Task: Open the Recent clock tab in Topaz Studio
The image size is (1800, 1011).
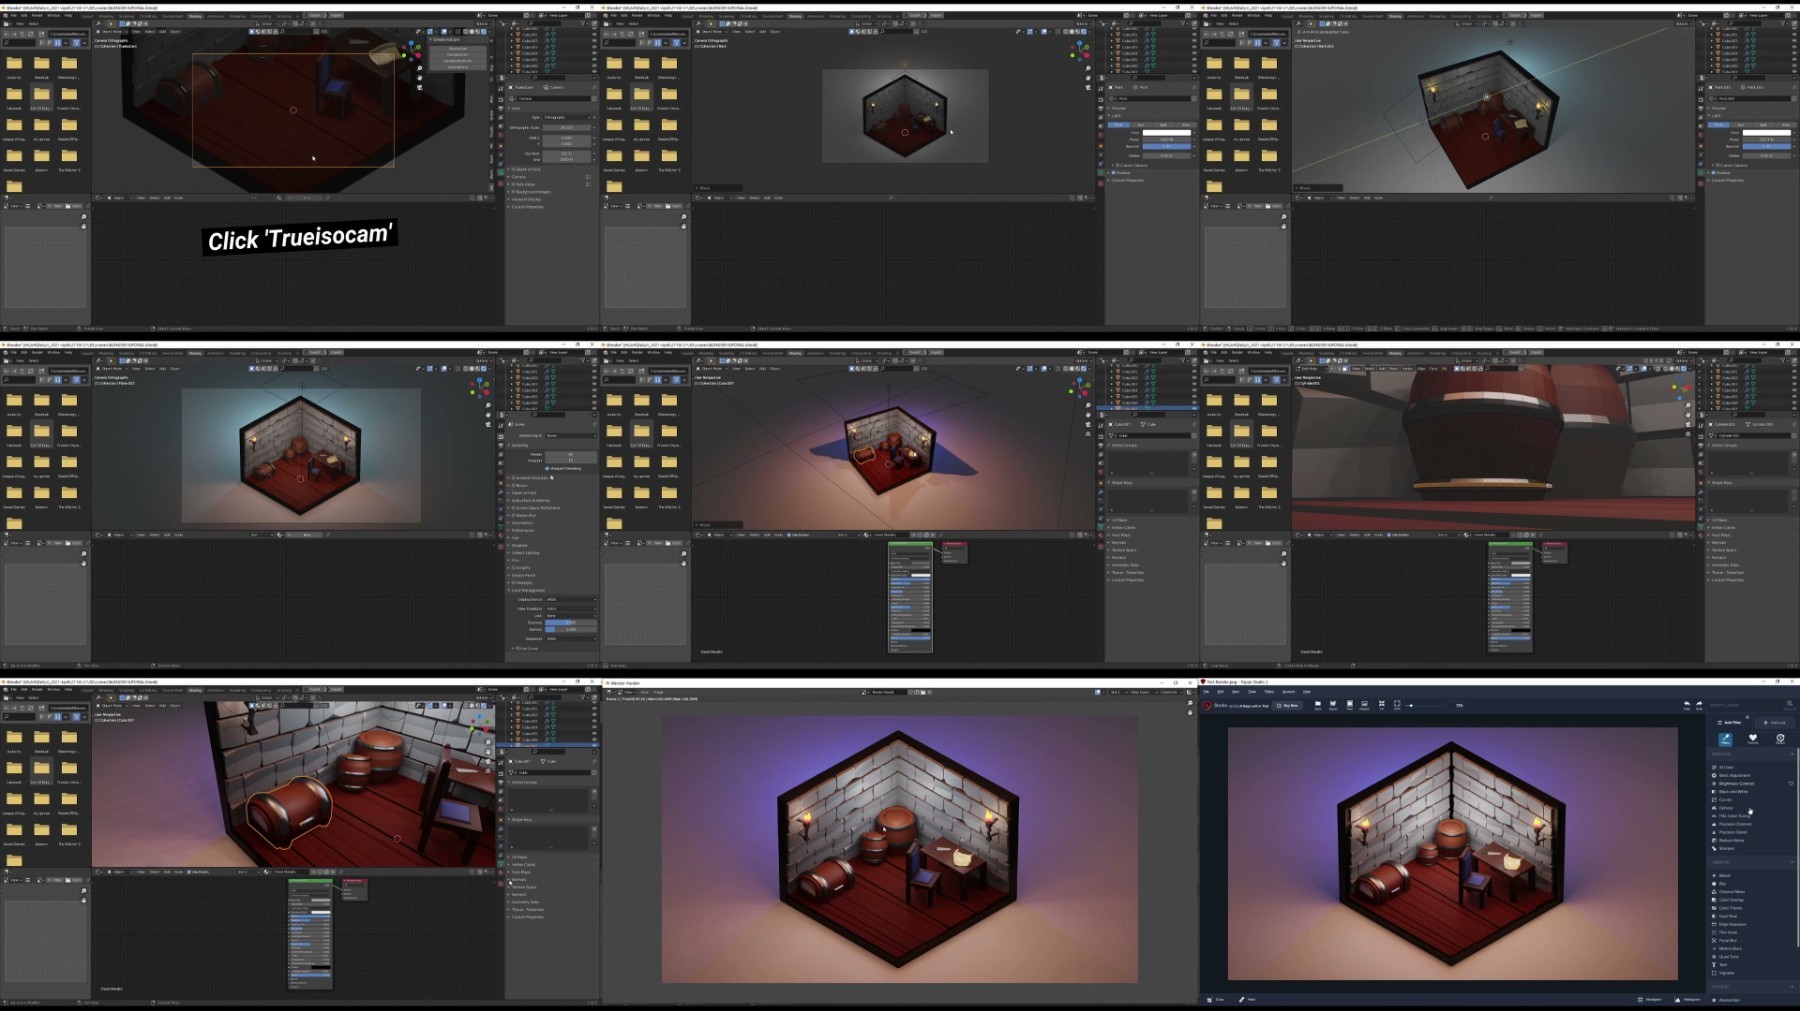Action: [1780, 739]
